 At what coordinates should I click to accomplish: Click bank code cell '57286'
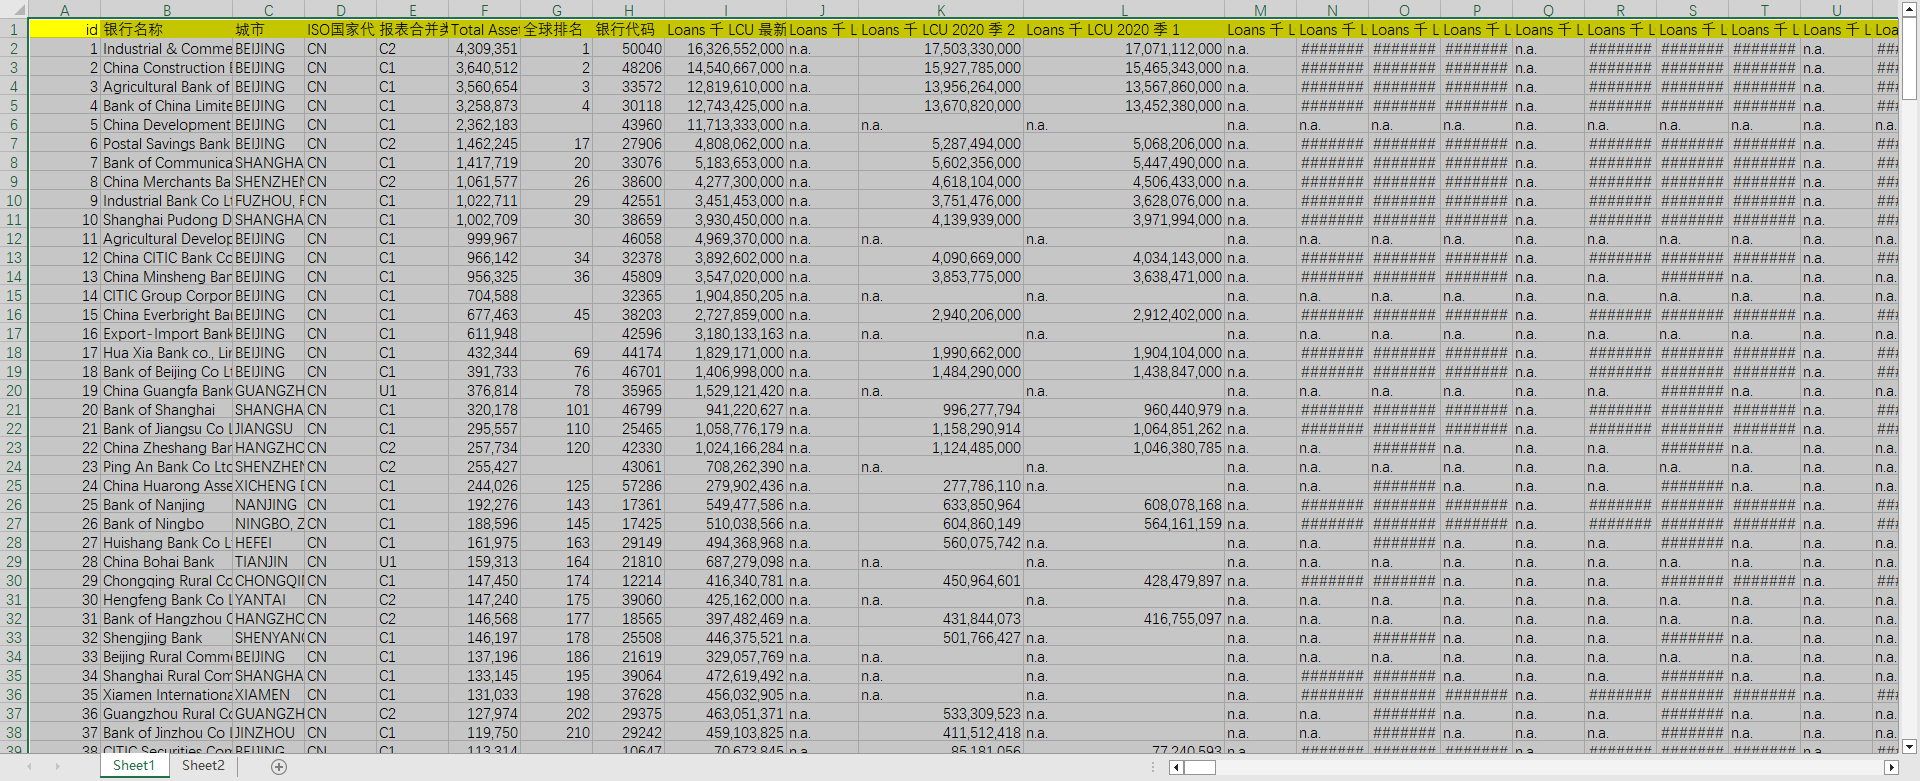pyautogui.click(x=629, y=485)
